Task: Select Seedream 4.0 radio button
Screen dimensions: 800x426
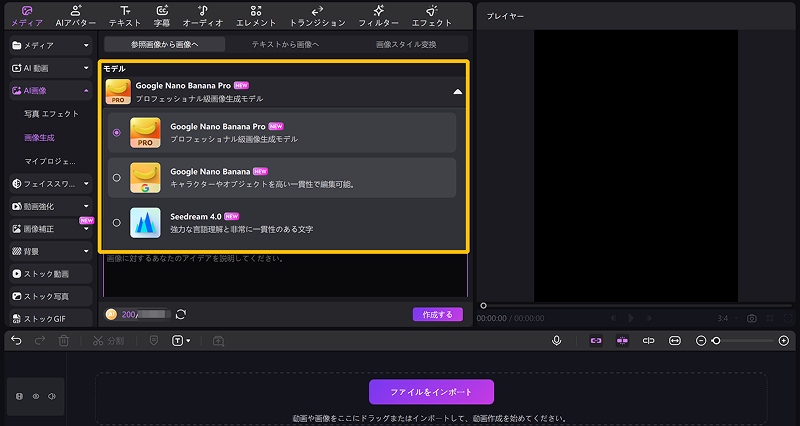Action: [x=117, y=222]
